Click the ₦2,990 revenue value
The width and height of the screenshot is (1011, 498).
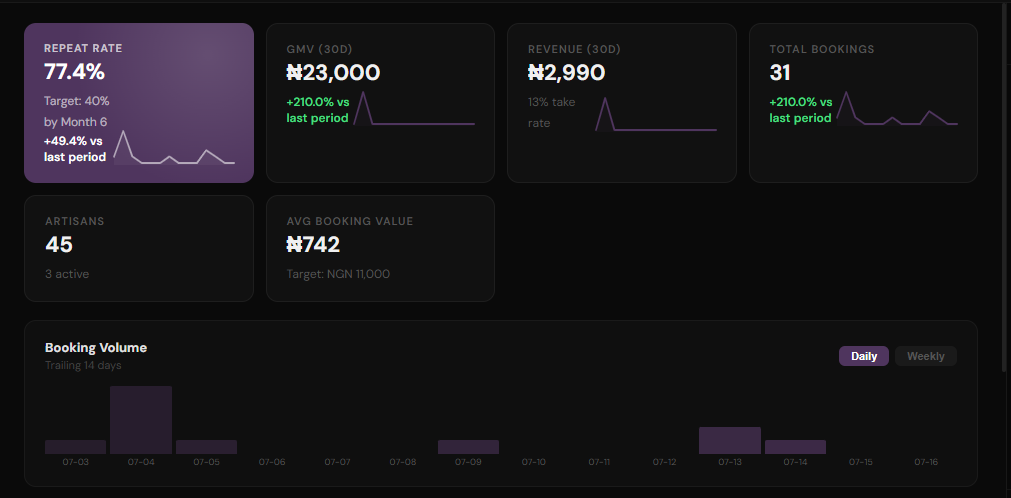(566, 72)
